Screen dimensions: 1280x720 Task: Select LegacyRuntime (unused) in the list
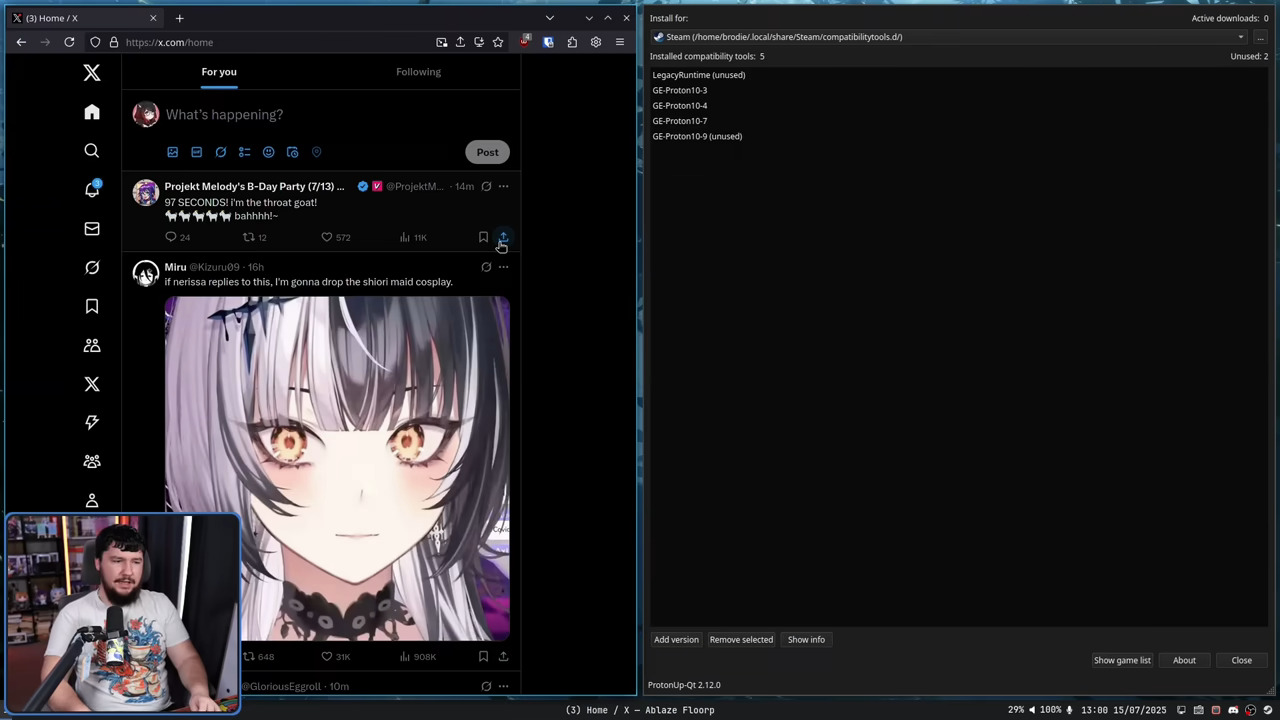coord(699,75)
